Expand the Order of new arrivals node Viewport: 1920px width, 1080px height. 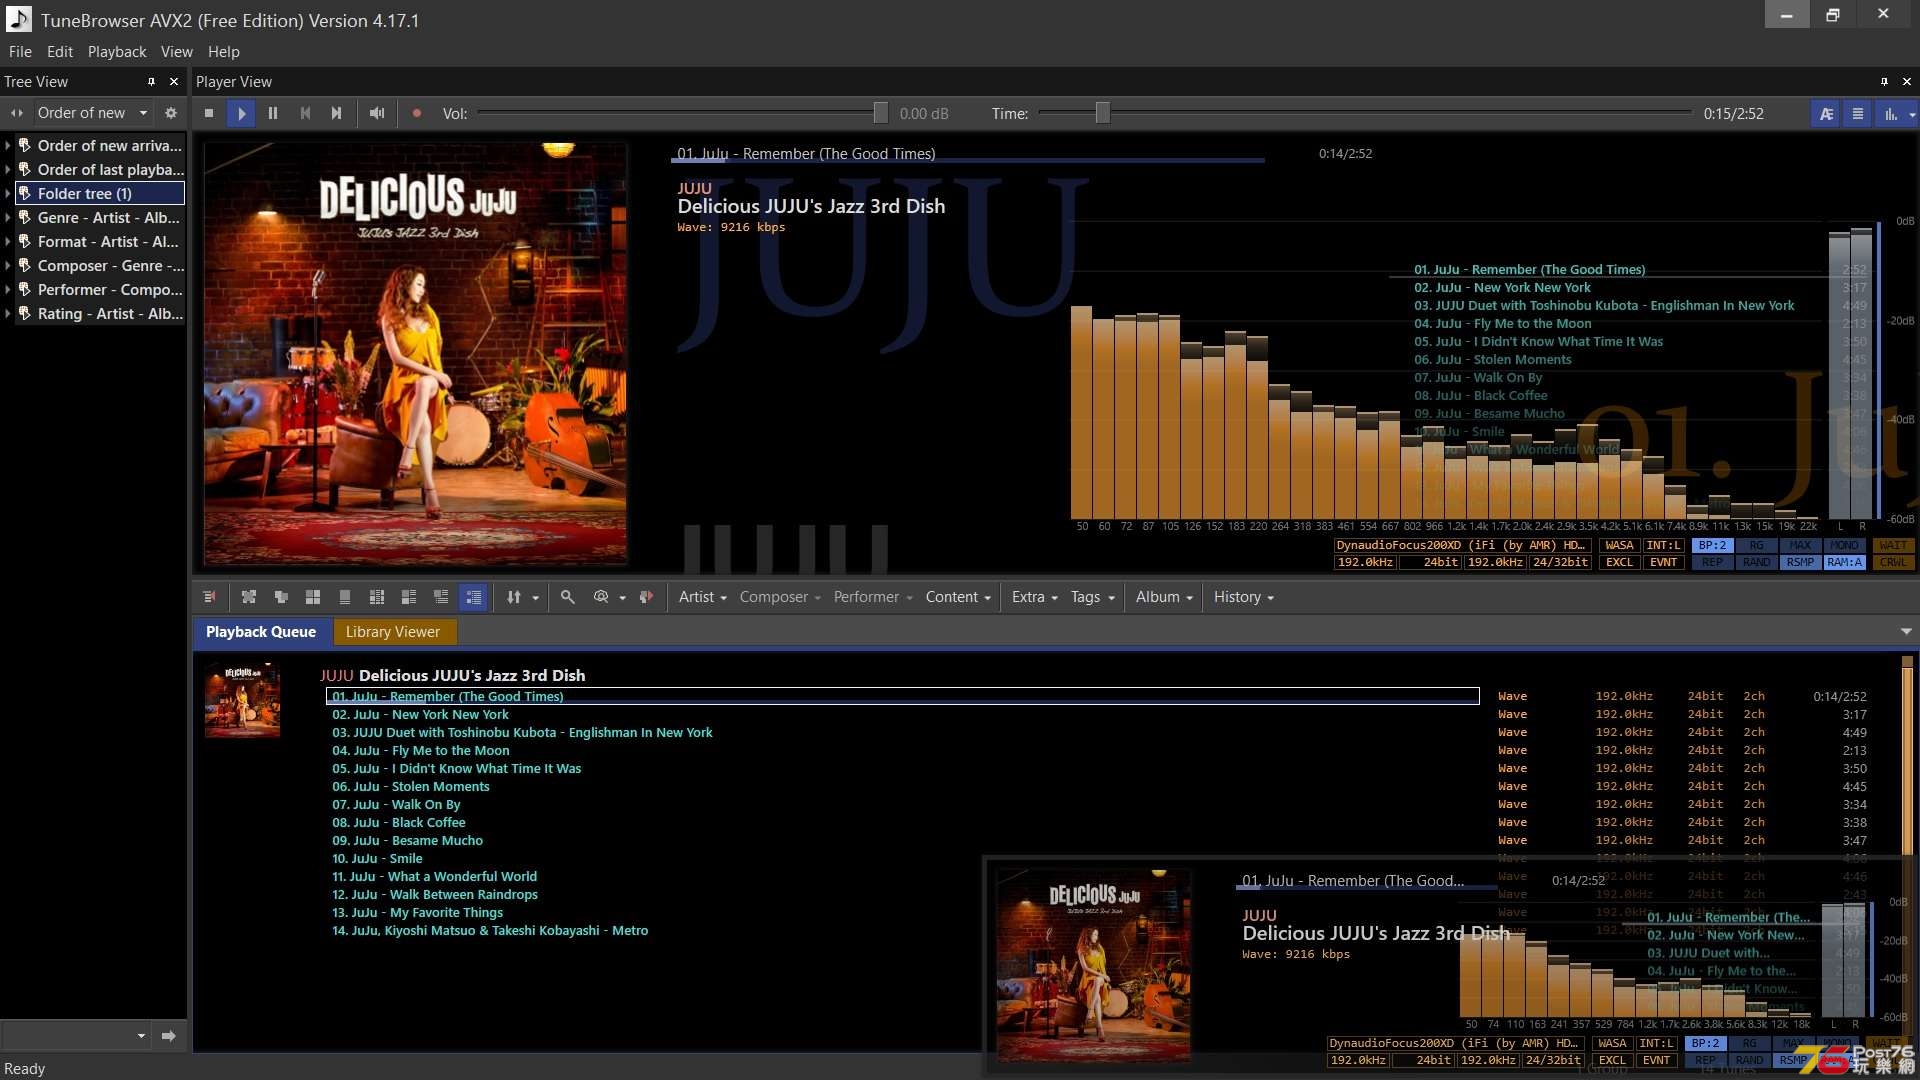[x=8, y=146]
